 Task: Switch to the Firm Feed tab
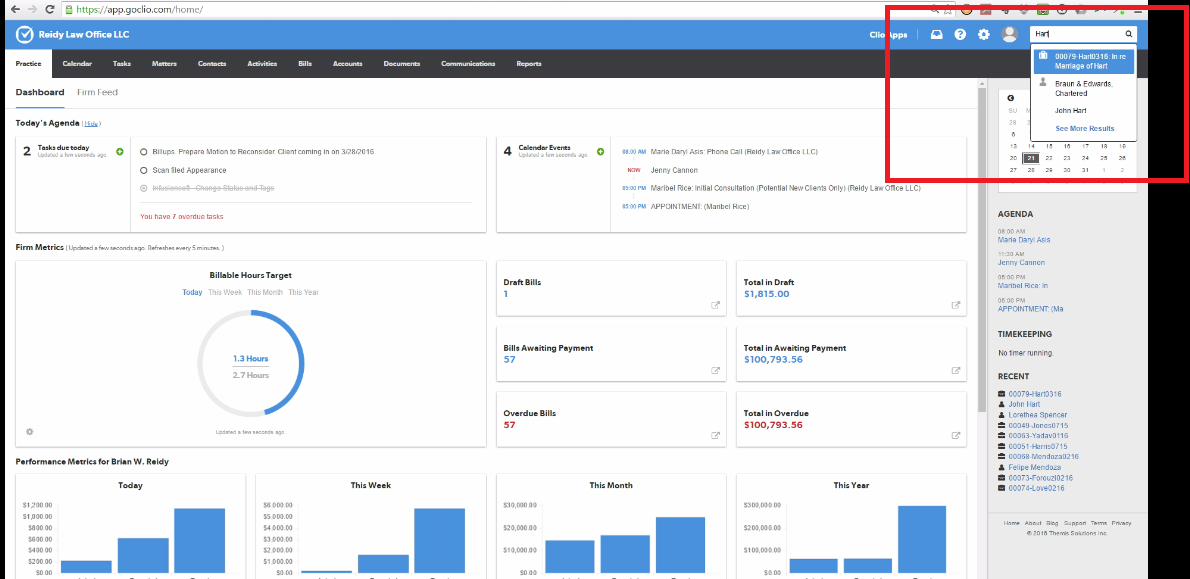97,91
